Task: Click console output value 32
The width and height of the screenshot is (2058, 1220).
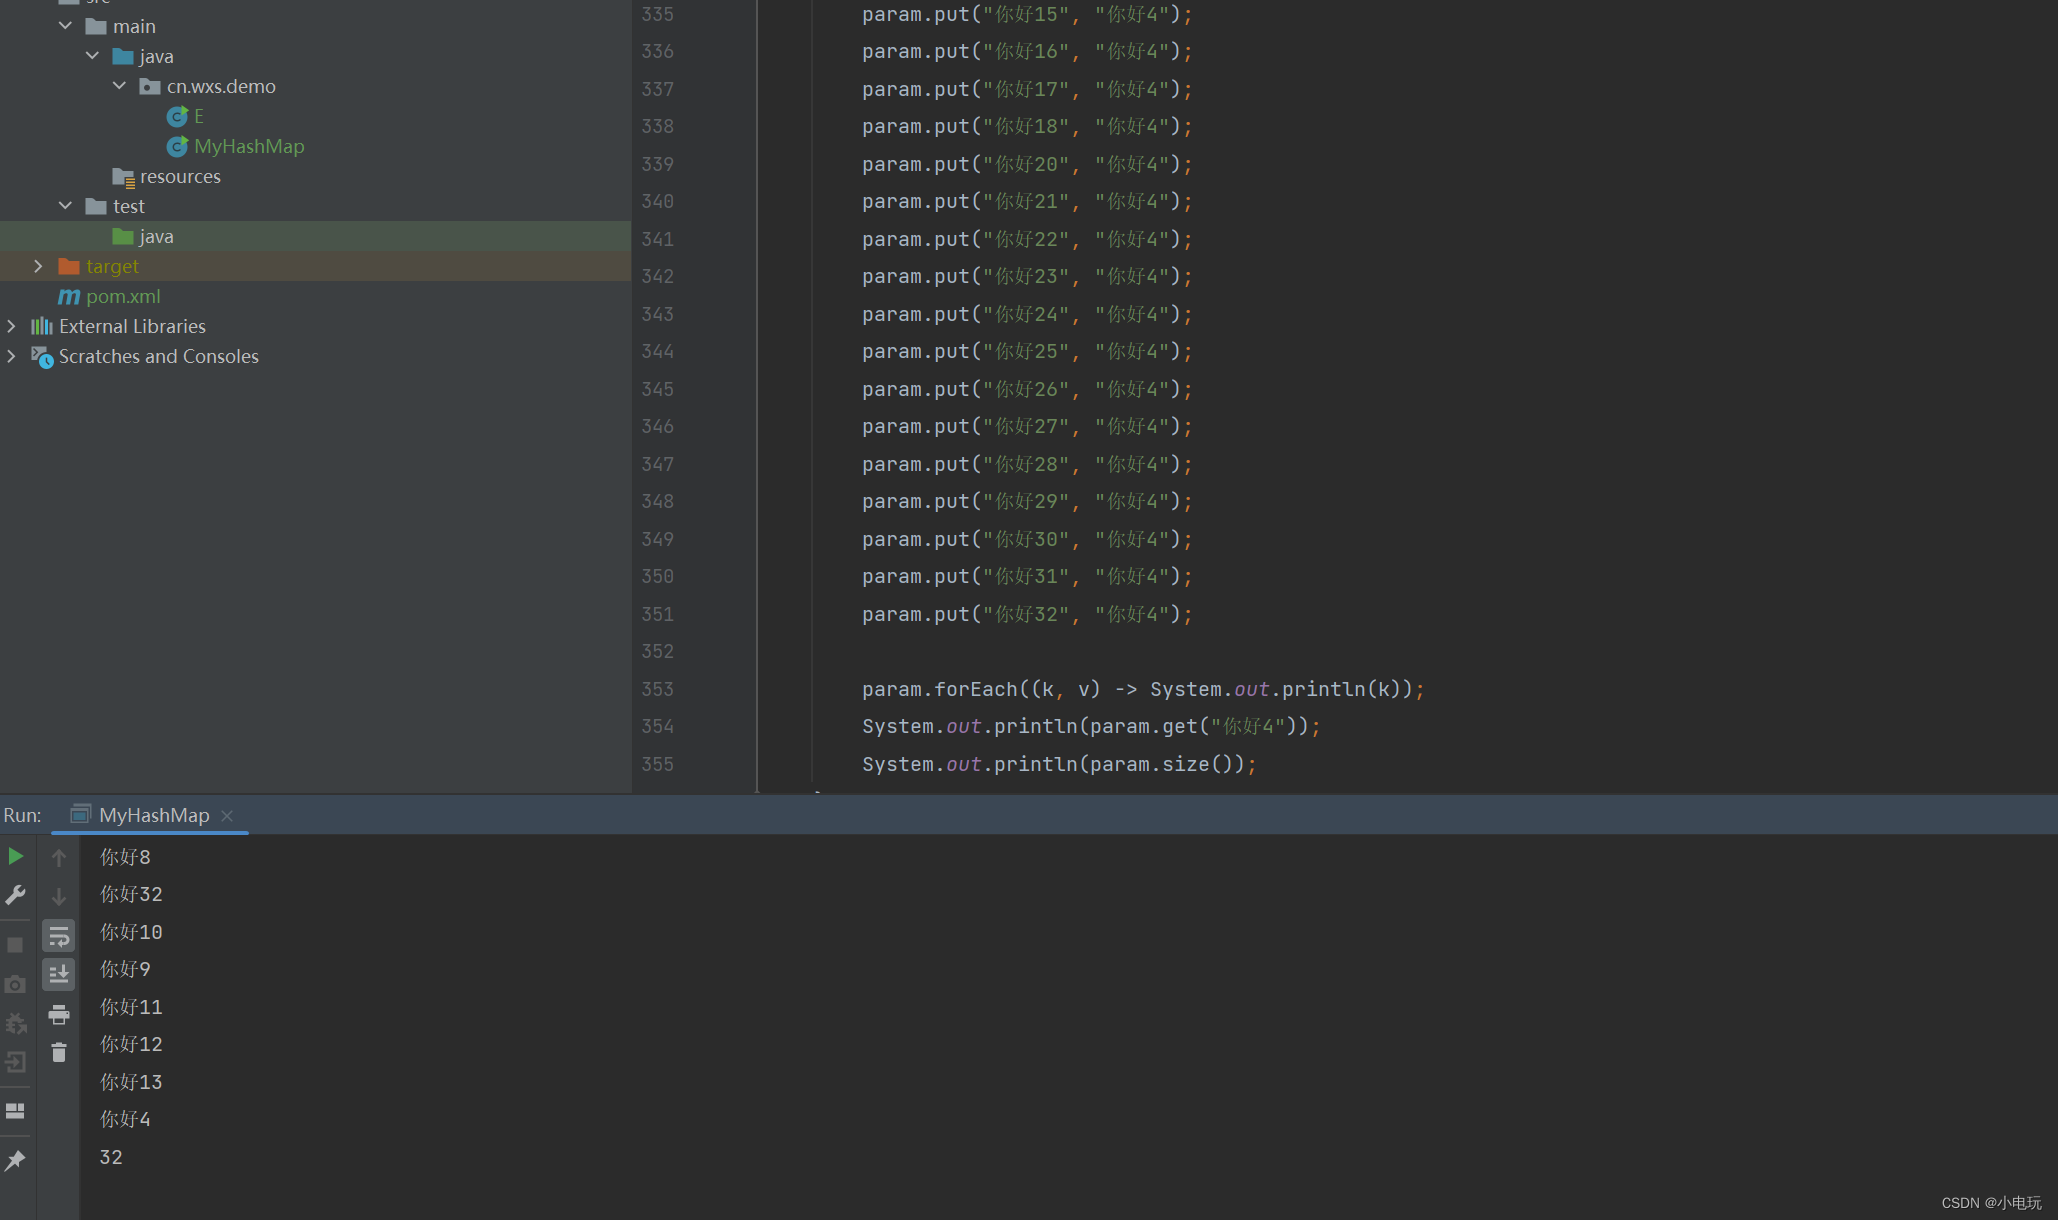Action: (x=111, y=1157)
